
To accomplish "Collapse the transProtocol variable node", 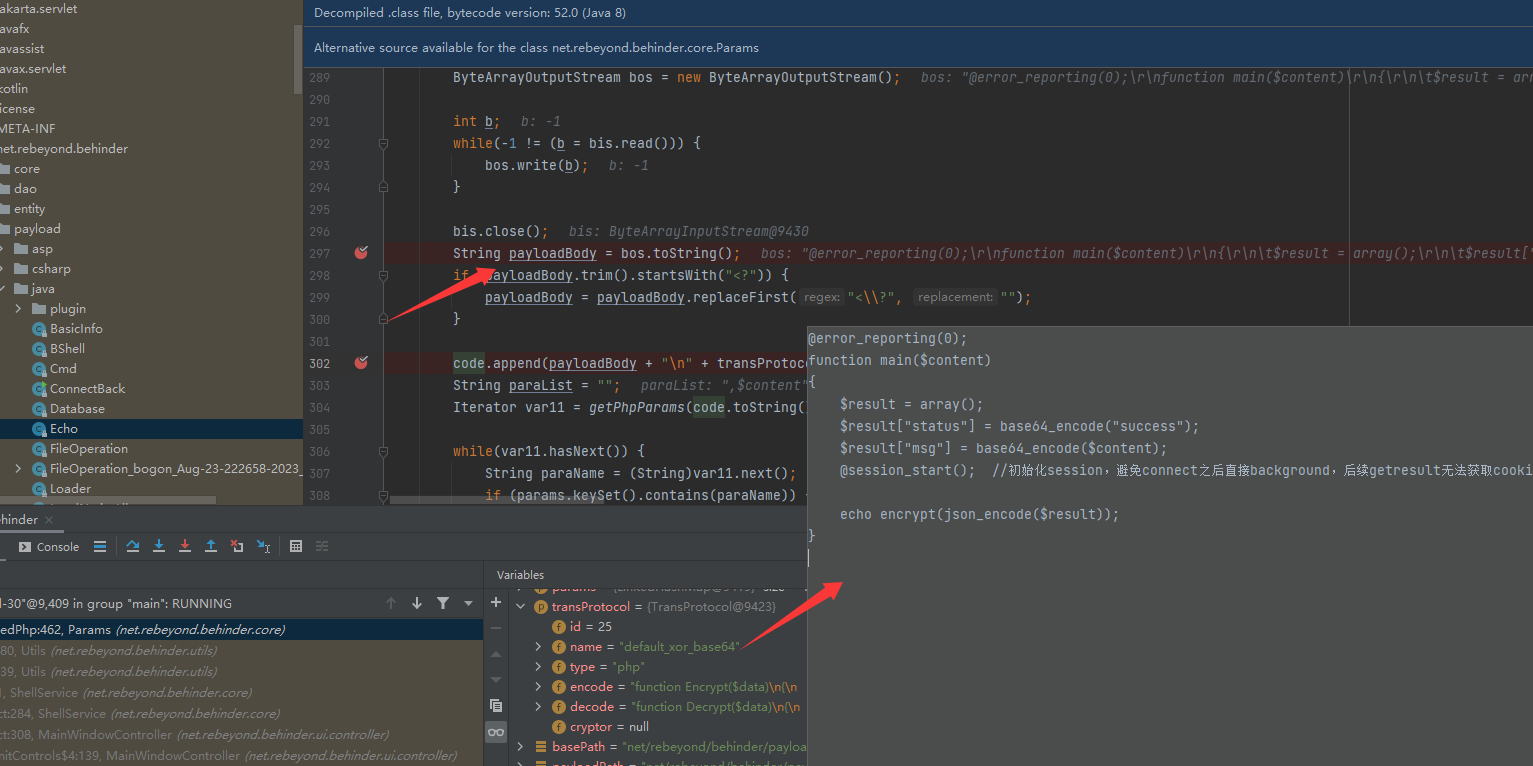I will pos(520,607).
